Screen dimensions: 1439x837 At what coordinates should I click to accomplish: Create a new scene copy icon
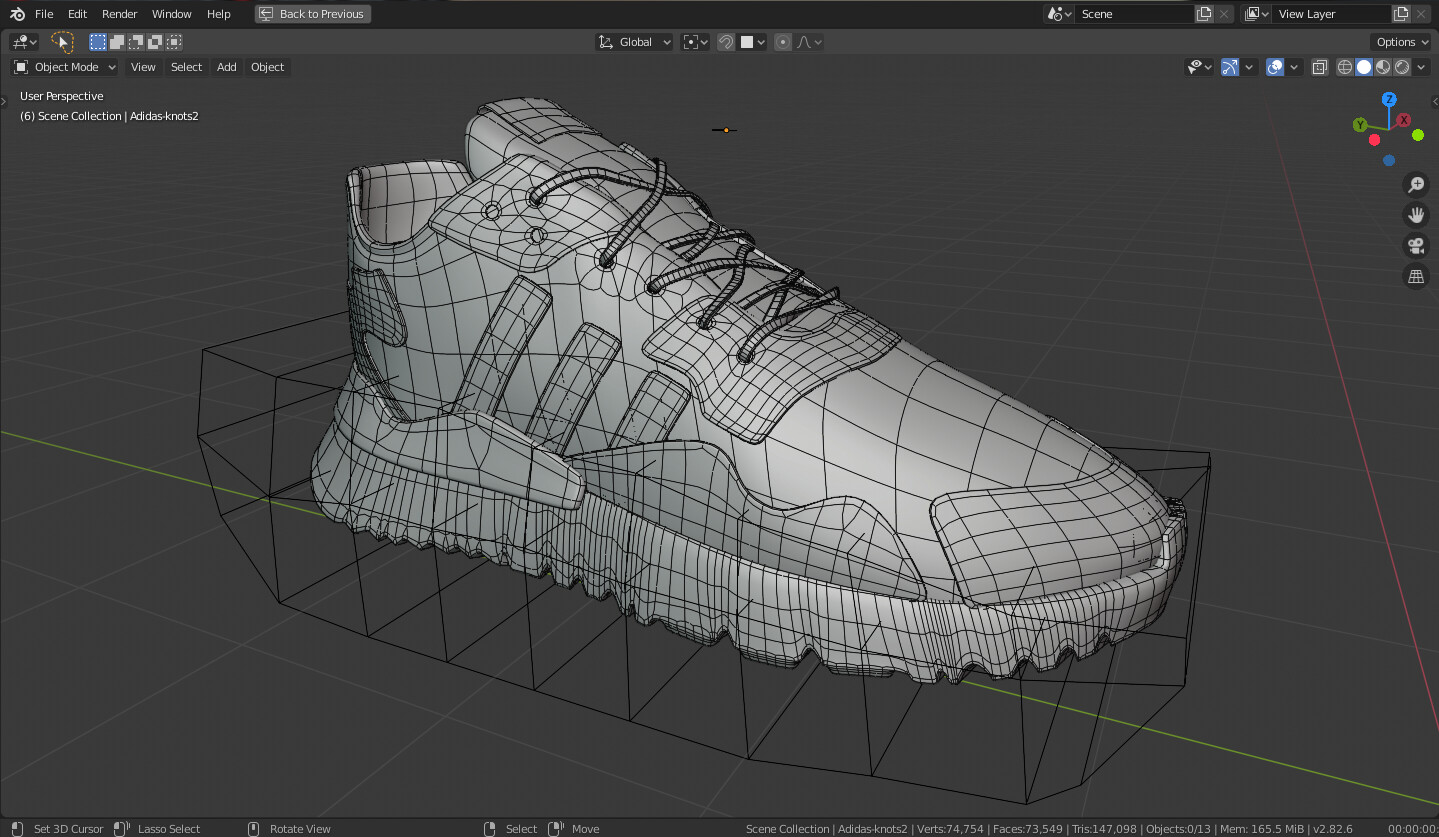pos(1205,14)
